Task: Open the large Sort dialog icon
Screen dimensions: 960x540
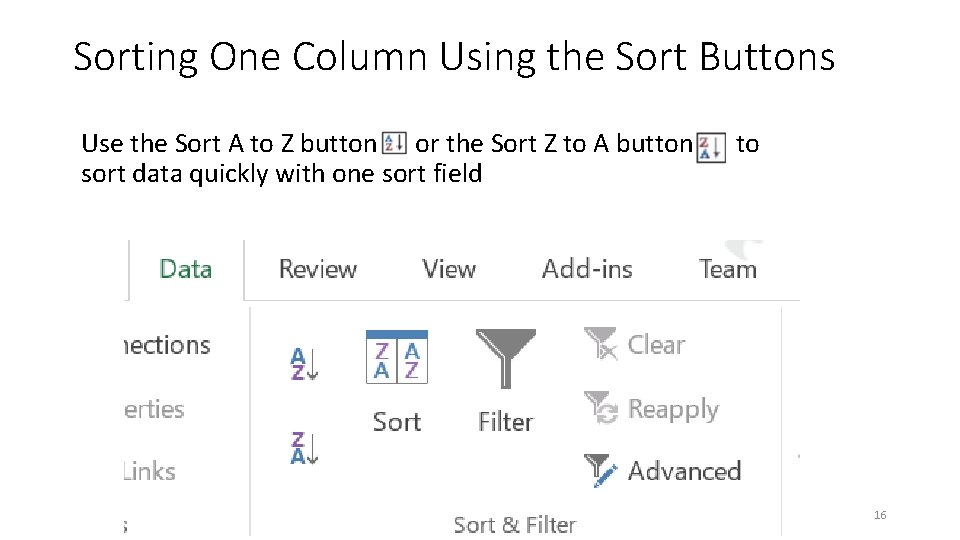Action: pyautogui.click(x=397, y=357)
